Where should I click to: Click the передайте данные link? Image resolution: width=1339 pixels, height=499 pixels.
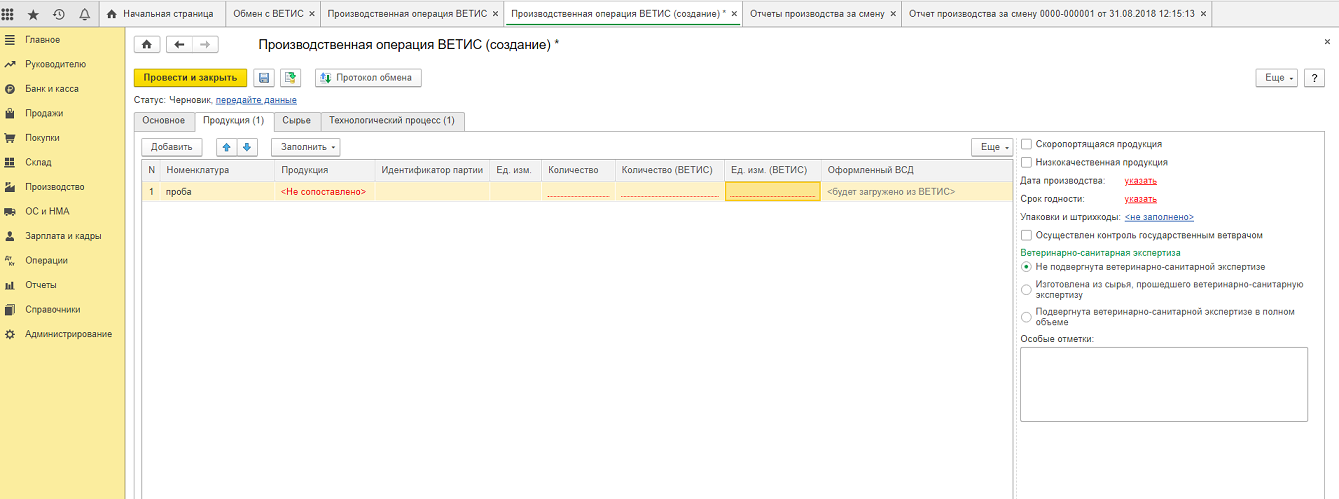coord(256,100)
